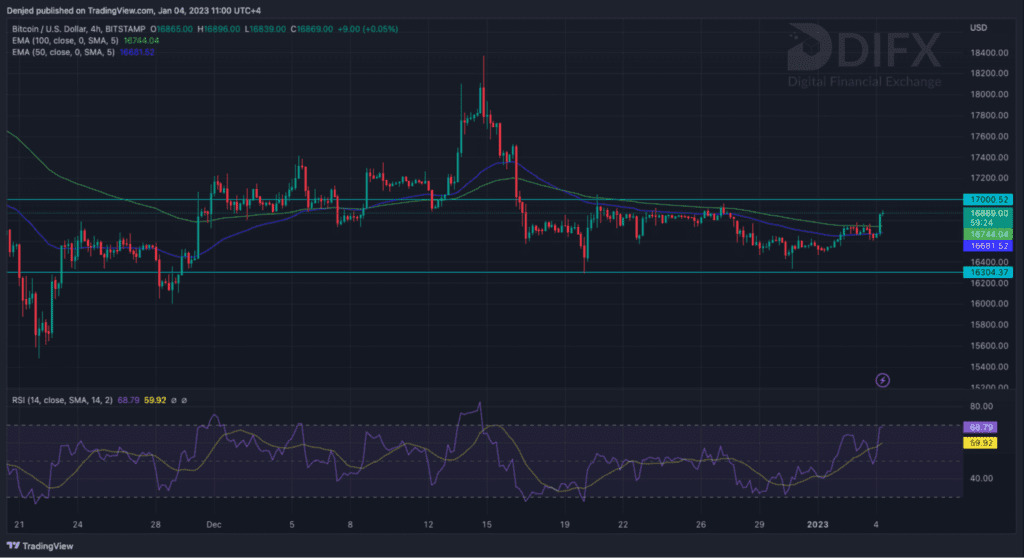The width and height of the screenshot is (1024, 558).
Task: Click the Dec marker on time axis
Action: point(212,524)
